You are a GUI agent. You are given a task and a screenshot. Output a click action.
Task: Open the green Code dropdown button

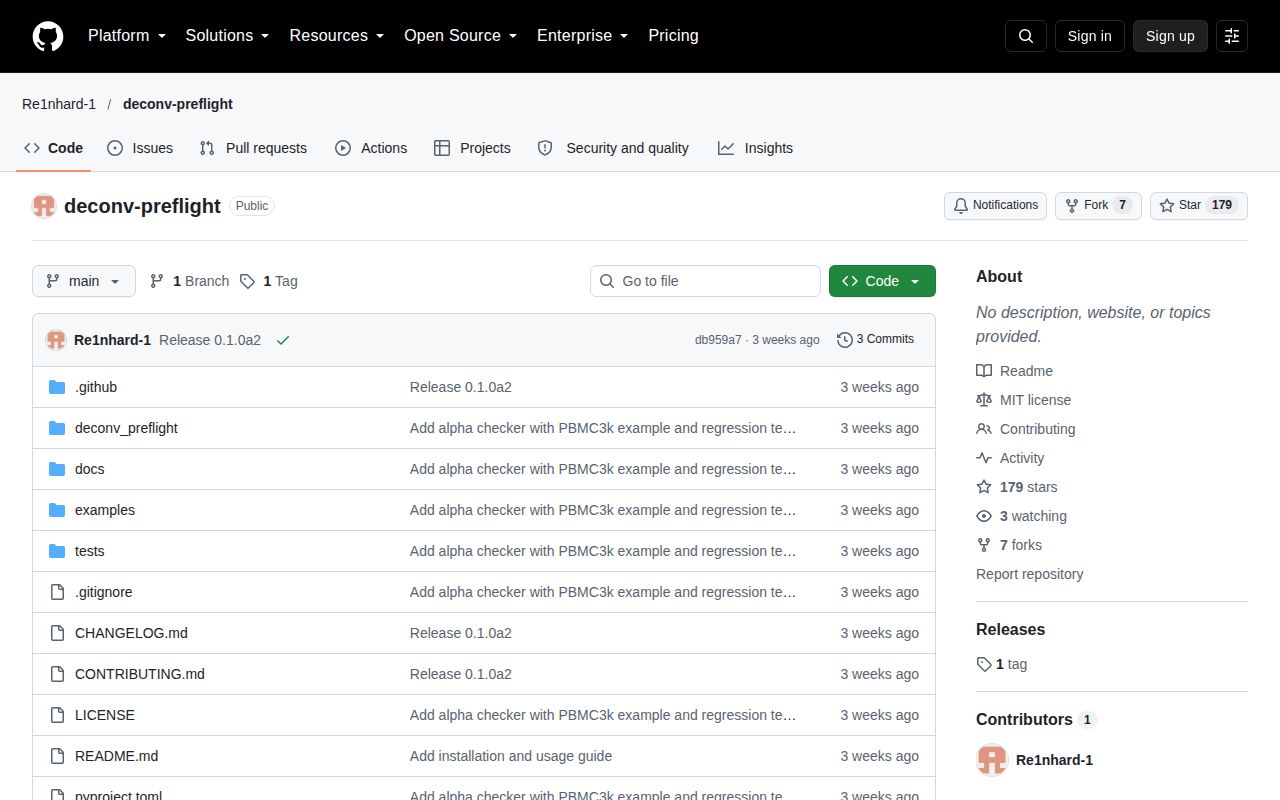pyautogui.click(x=882, y=281)
